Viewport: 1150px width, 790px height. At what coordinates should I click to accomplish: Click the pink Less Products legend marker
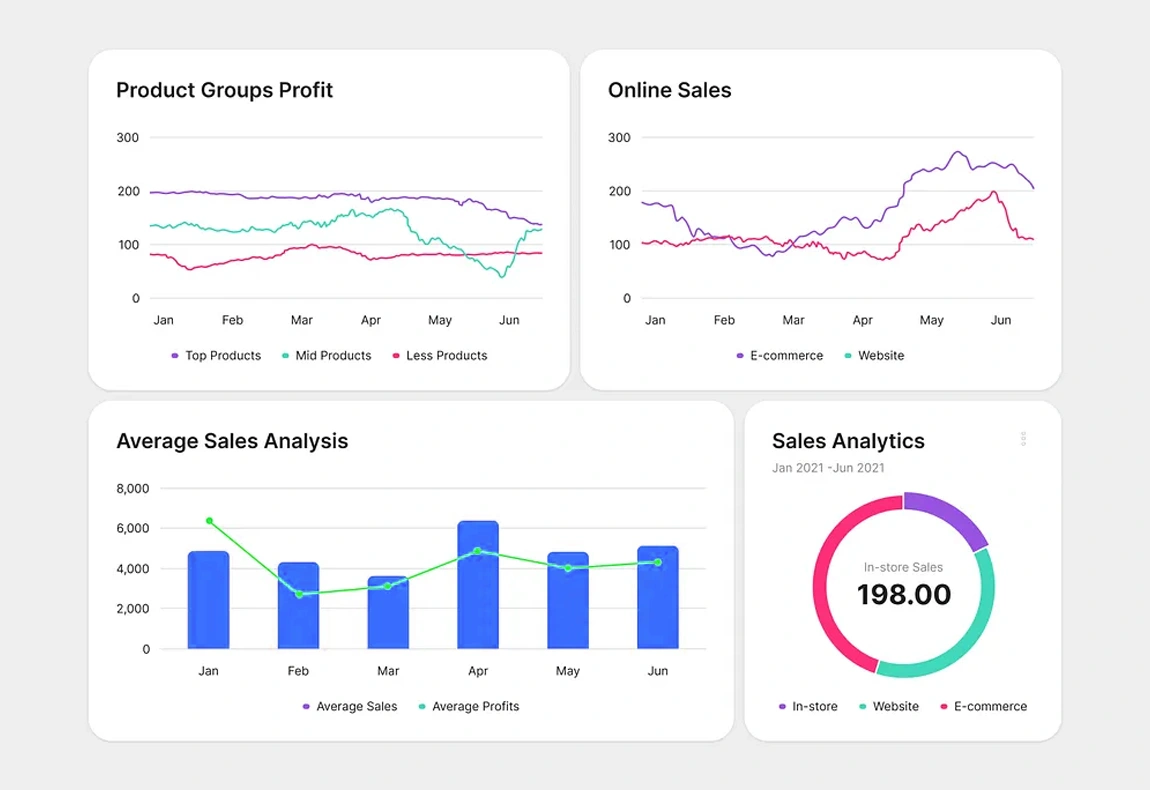395,355
